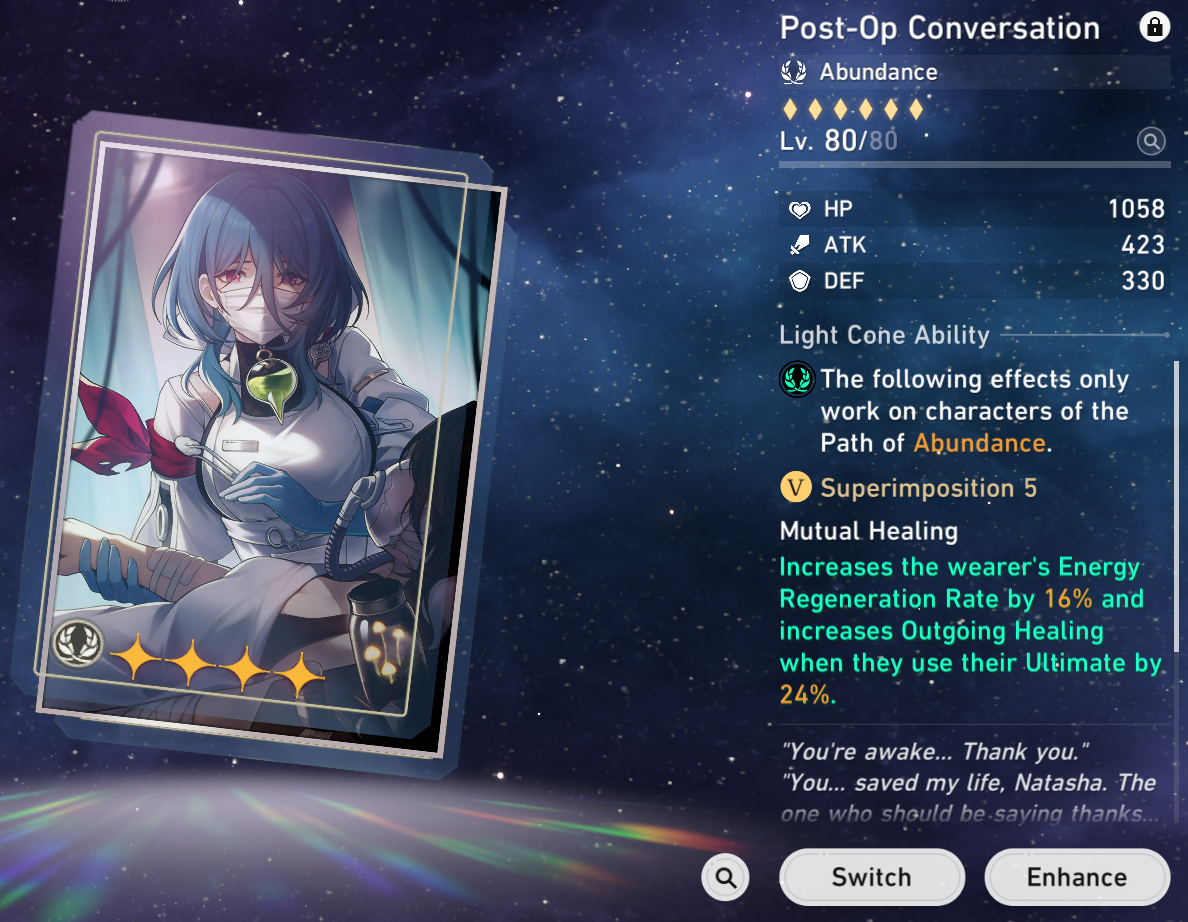Image resolution: width=1188 pixels, height=922 pixels.
Task: Select the Light Cone Ability header
Action: point(884,335)
